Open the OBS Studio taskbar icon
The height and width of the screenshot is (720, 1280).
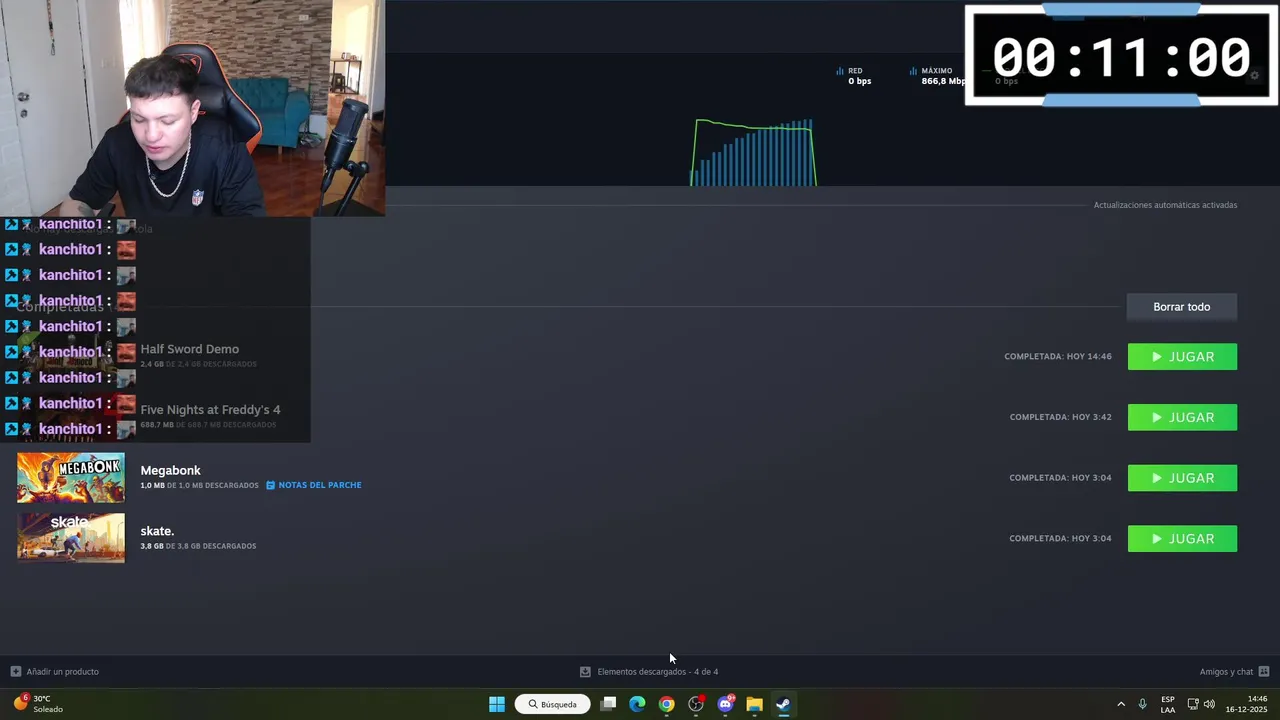(696, 704)
